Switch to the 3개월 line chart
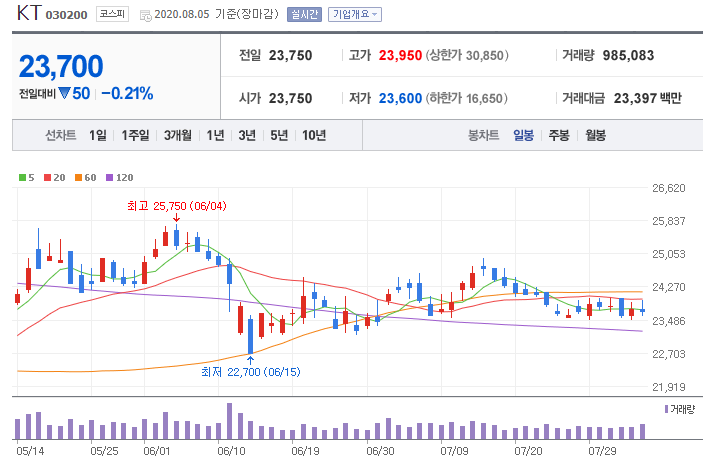The height and width of the screenshot is (466, 703). [x=177, y=135]
